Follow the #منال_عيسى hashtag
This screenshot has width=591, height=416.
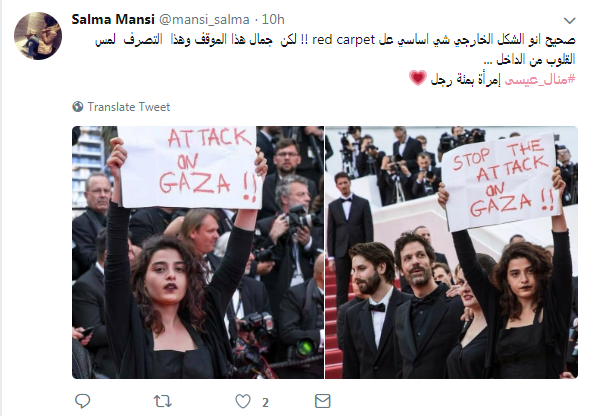pyautogui.click(x=540, y=80)
